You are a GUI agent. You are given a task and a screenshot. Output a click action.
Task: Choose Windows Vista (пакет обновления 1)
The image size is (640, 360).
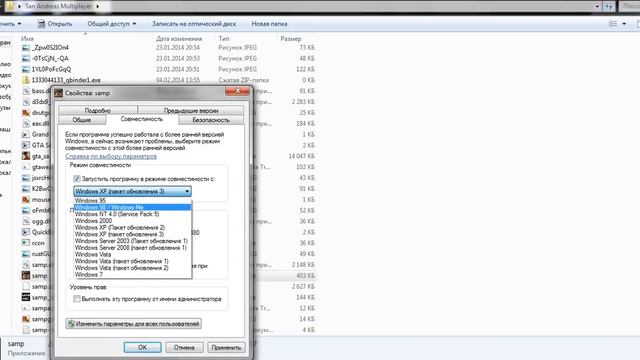point(133,261)
